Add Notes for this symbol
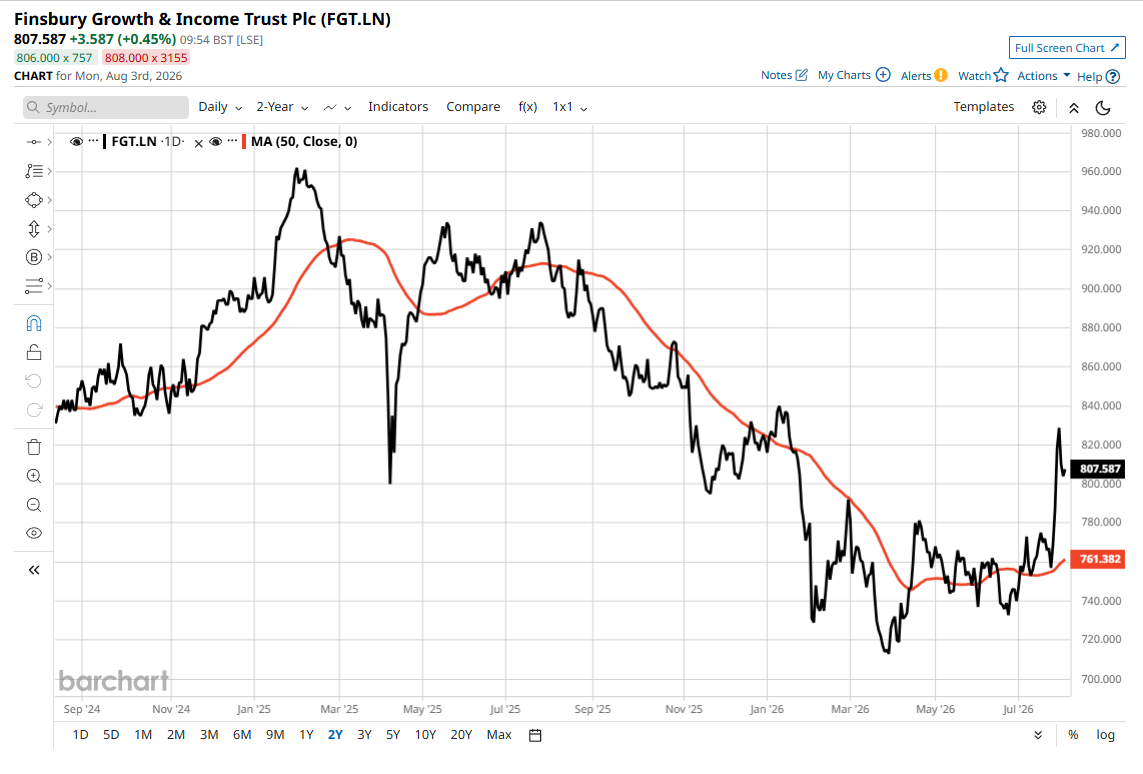This screenshot has height=774, width=1143. 784,75
